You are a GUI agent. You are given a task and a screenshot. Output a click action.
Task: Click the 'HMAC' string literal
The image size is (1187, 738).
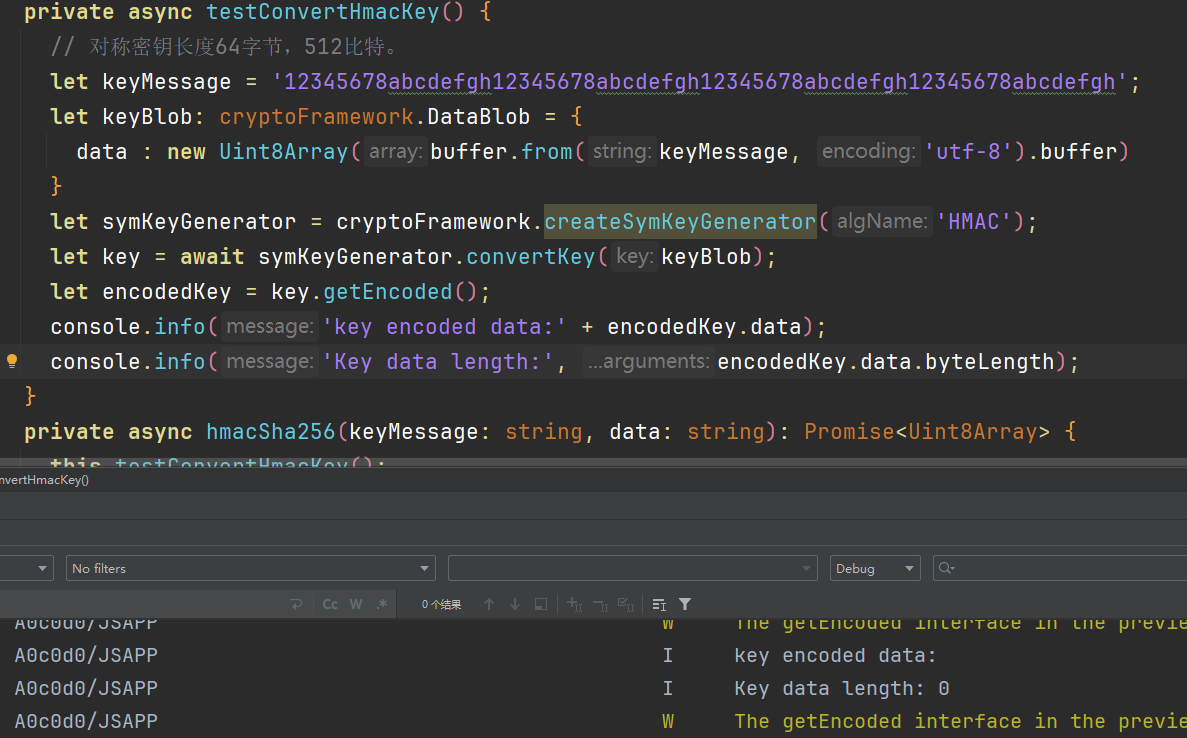tap(974, 222)
